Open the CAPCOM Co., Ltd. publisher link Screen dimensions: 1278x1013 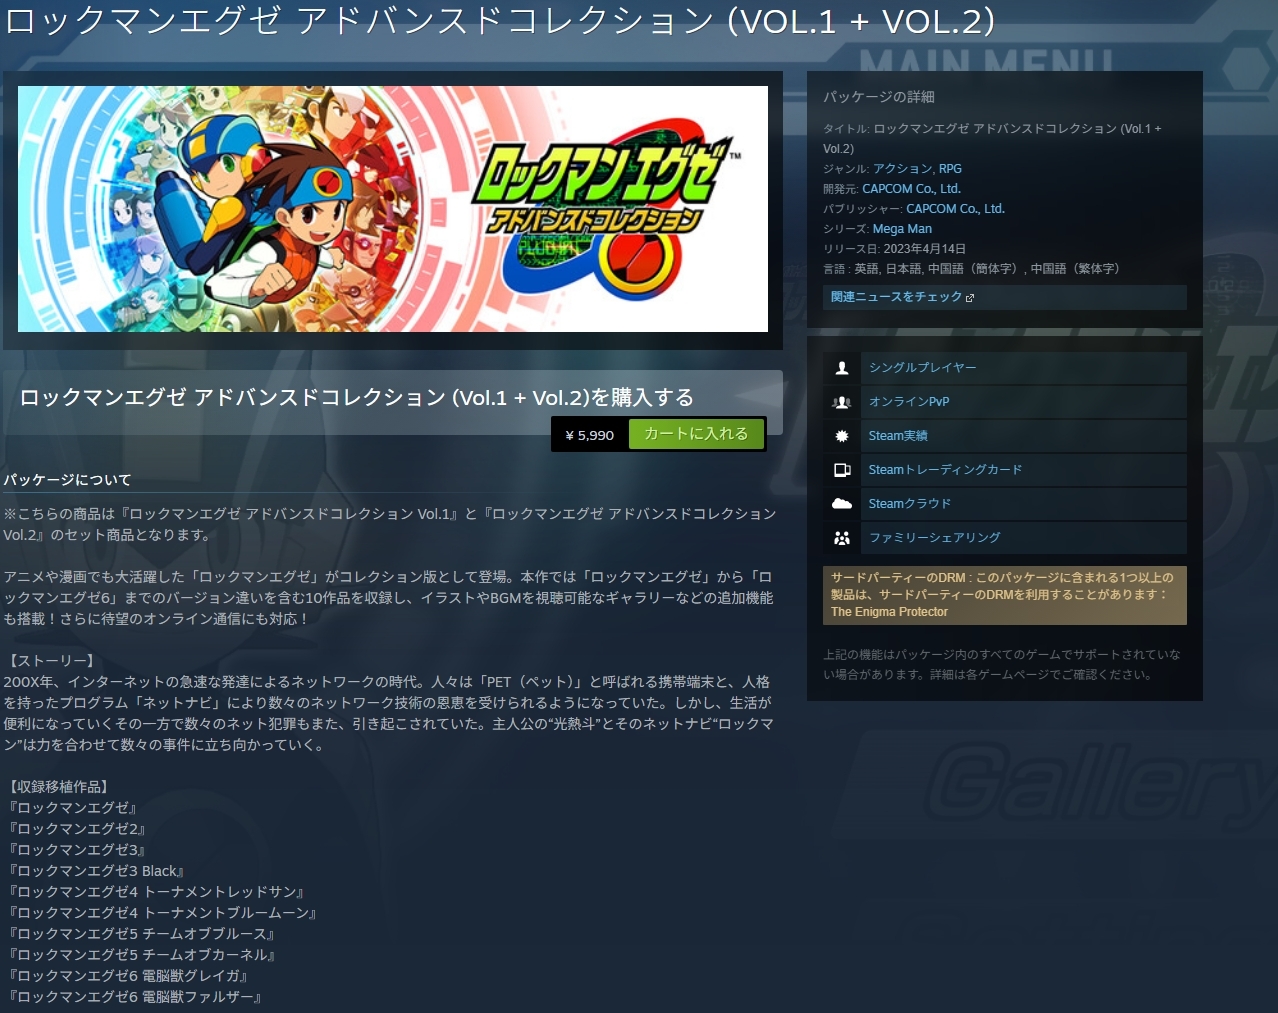pos(955,209)
